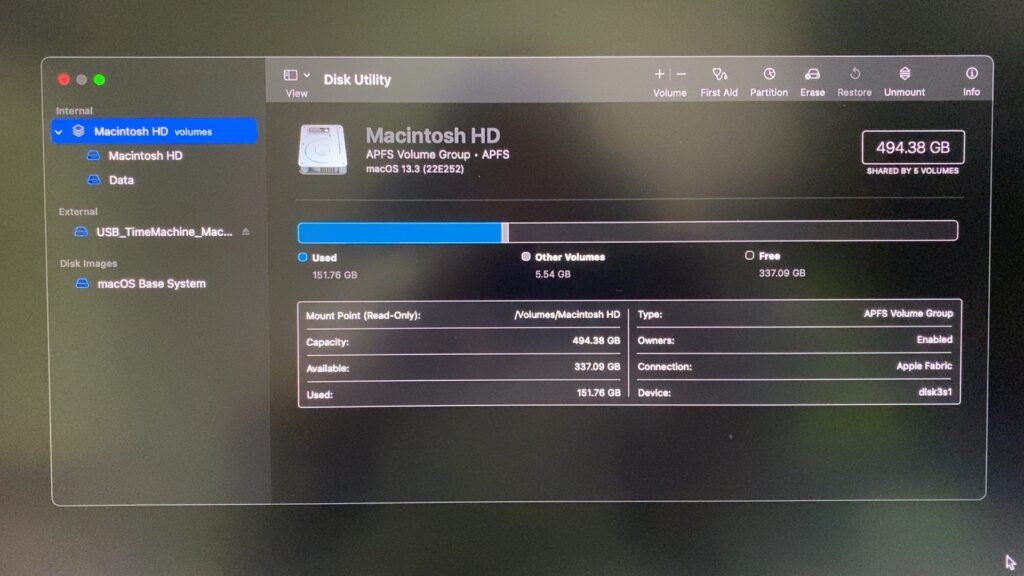Click the 'APFS Volume Group • APFS' subtitle
Viewport: 1024px width, 576px height.
[438, 155]
